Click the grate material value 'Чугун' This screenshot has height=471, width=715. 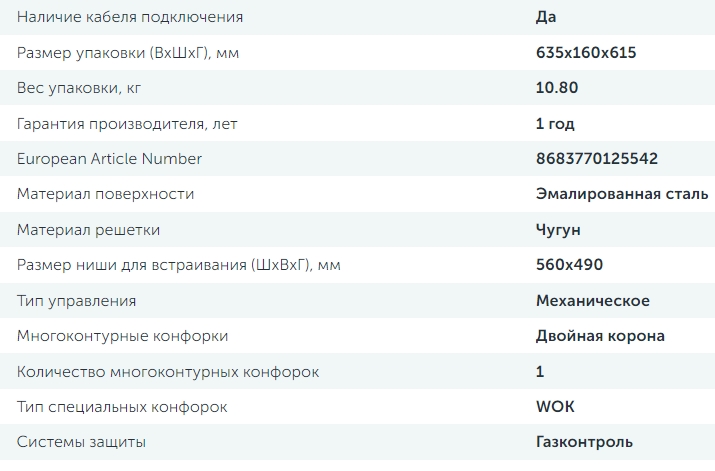(558, 230)
